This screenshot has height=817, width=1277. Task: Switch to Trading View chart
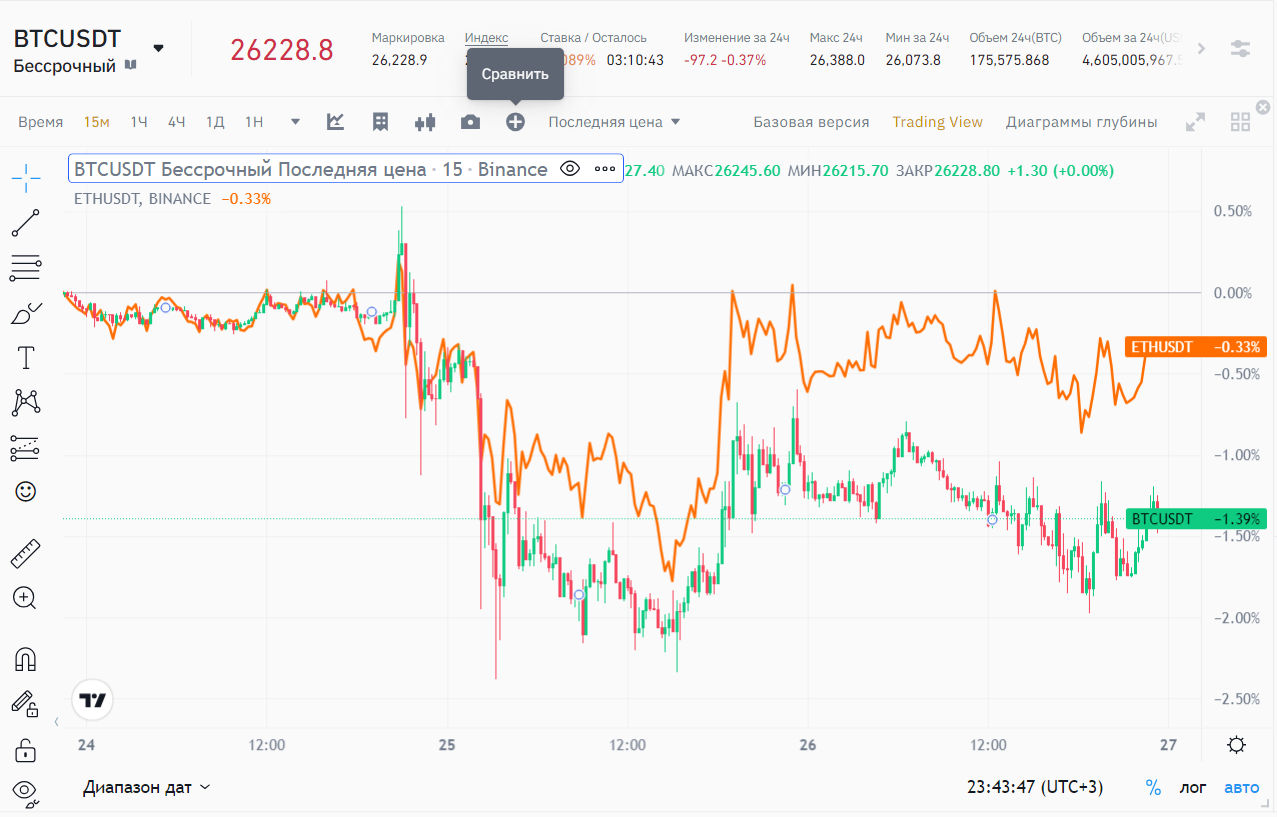tap(937, 122)
